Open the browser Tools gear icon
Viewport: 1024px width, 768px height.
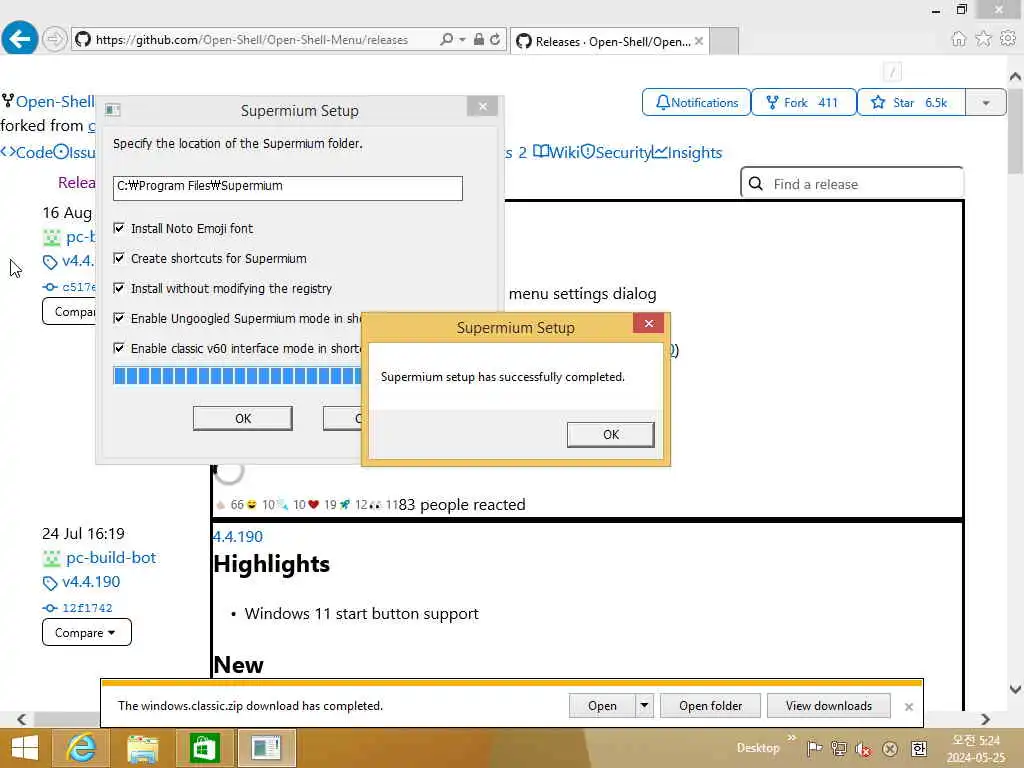click(x=1008, y=39)
